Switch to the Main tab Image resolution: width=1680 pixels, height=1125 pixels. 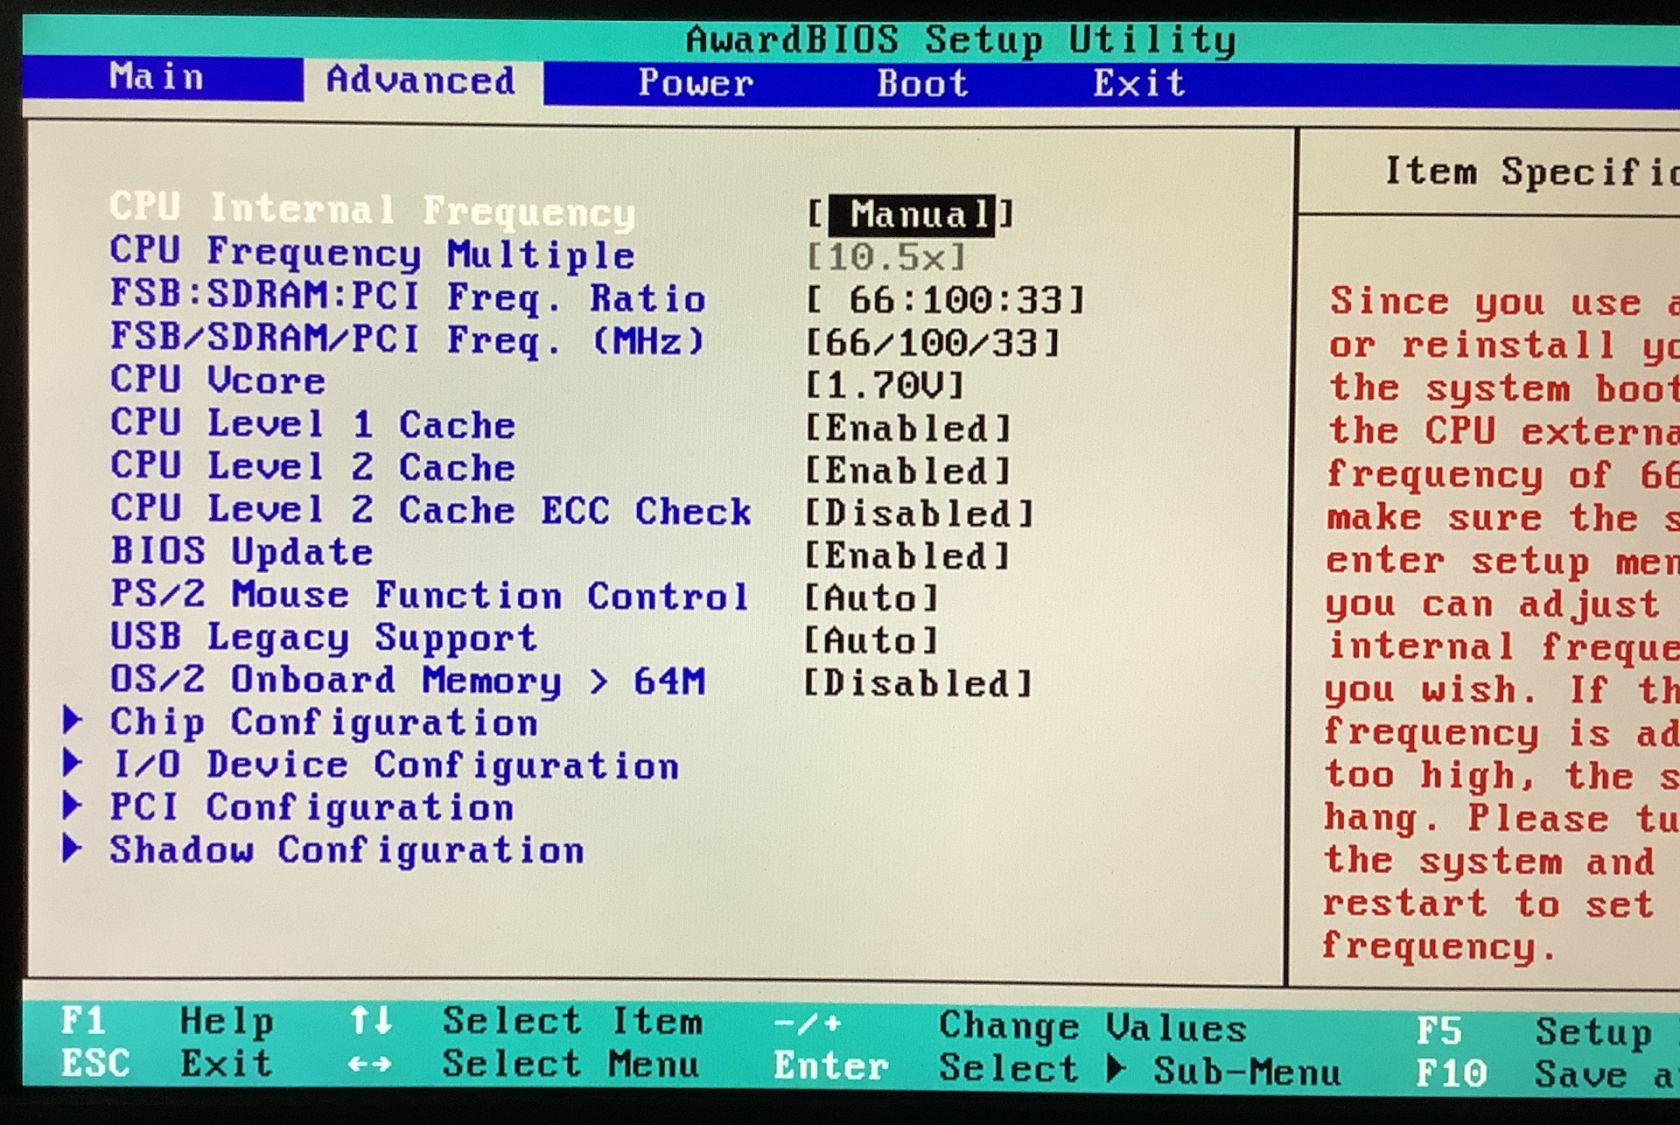(157, 77)
